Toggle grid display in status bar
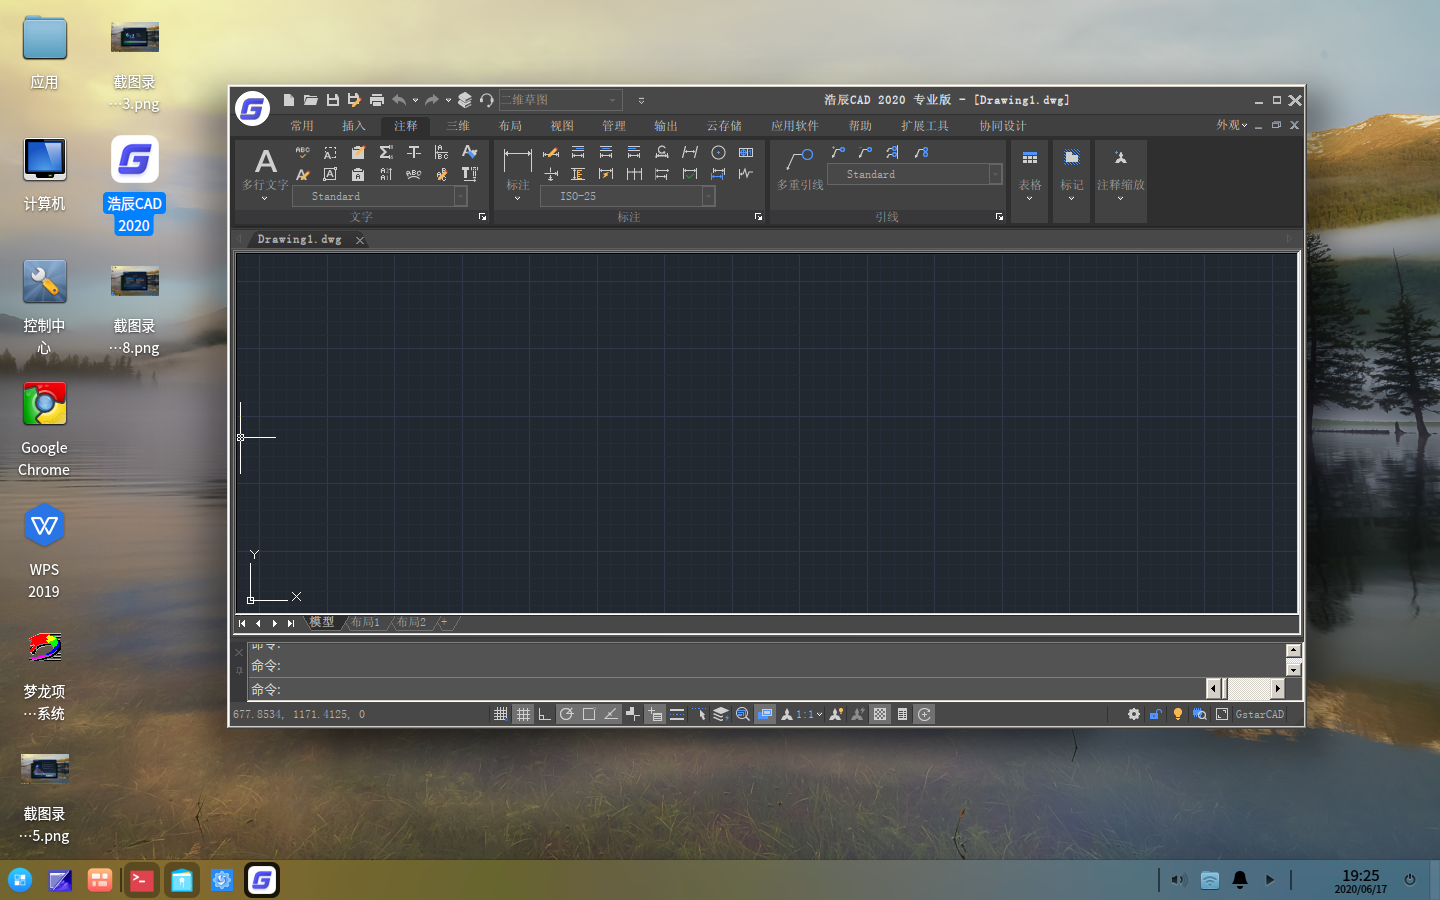The height and width of the screenshot is (900, 1440). point(523,714)
